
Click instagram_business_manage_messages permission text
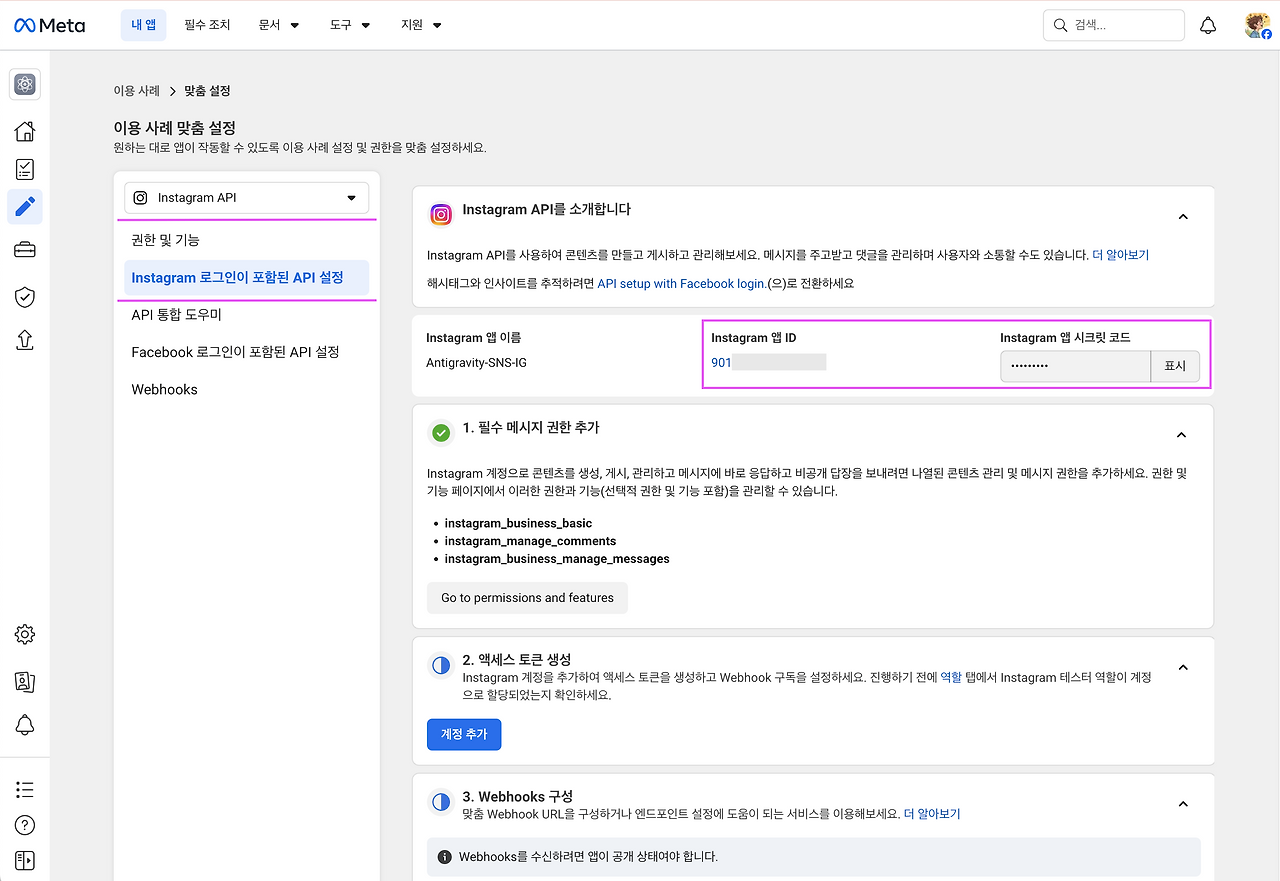557,559
